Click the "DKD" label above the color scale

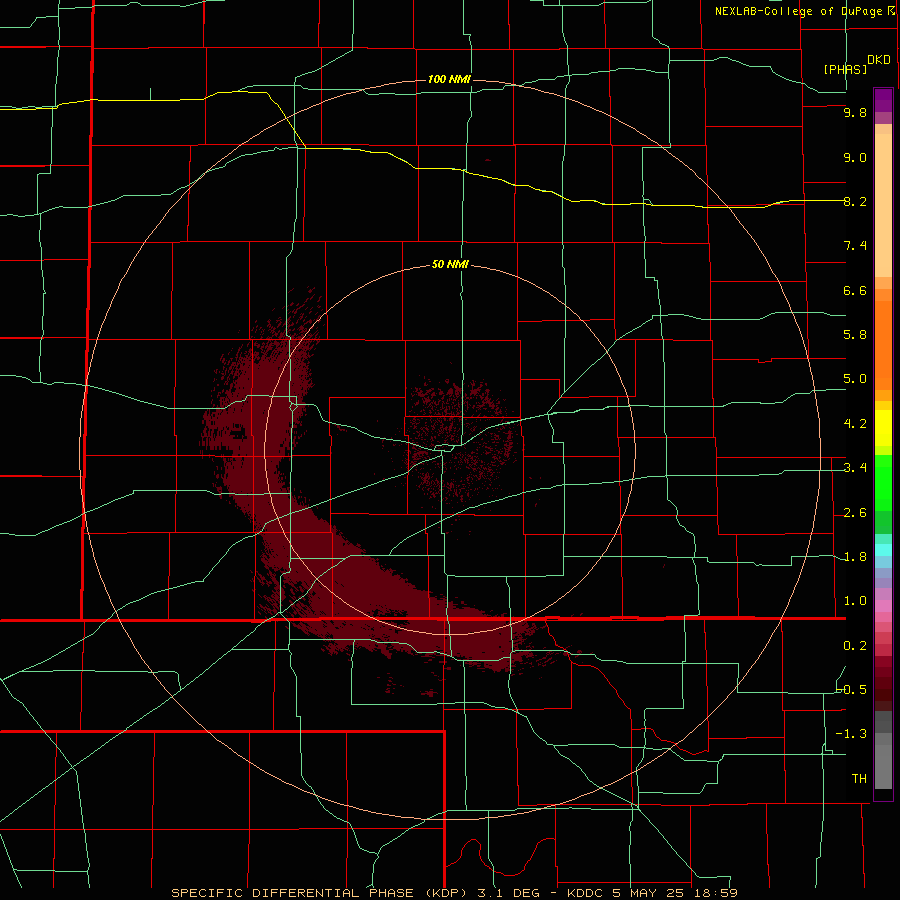(879, 60)
